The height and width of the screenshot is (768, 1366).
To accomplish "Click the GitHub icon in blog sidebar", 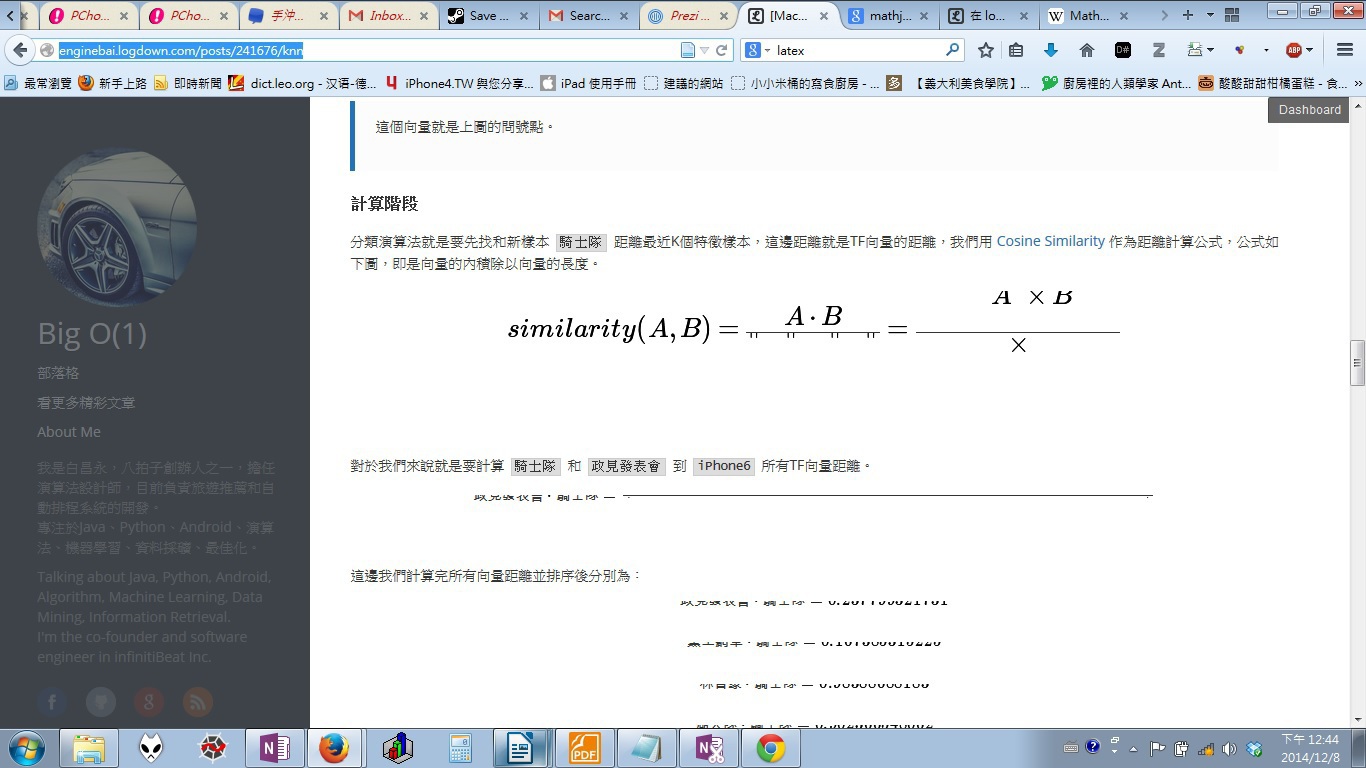I will point(100,702).
